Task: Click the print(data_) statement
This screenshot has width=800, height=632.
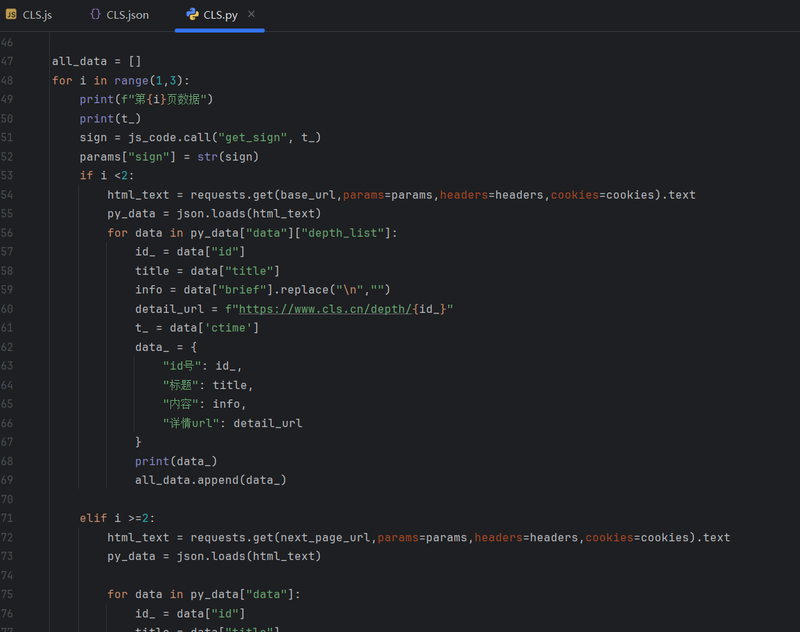Action: [x=176, y=461]
